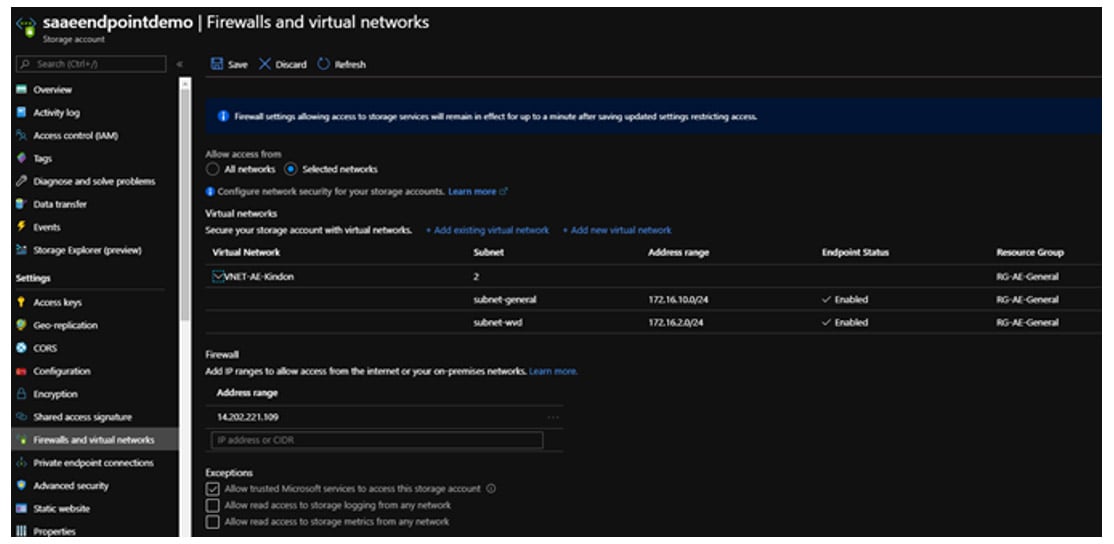Click Add existing virtual network link
Viewport: 1114px width, 544px height.
(487, 230)
